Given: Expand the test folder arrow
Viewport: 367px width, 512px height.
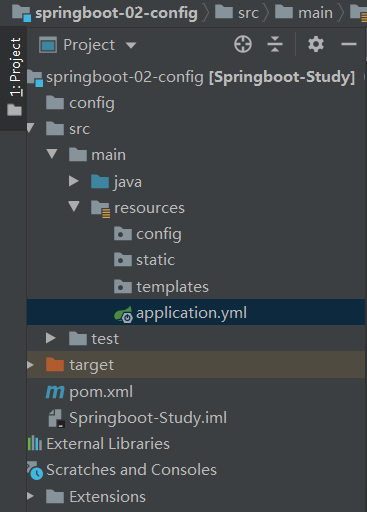Looking at the screenshot, I should click(x=50, y=338).
